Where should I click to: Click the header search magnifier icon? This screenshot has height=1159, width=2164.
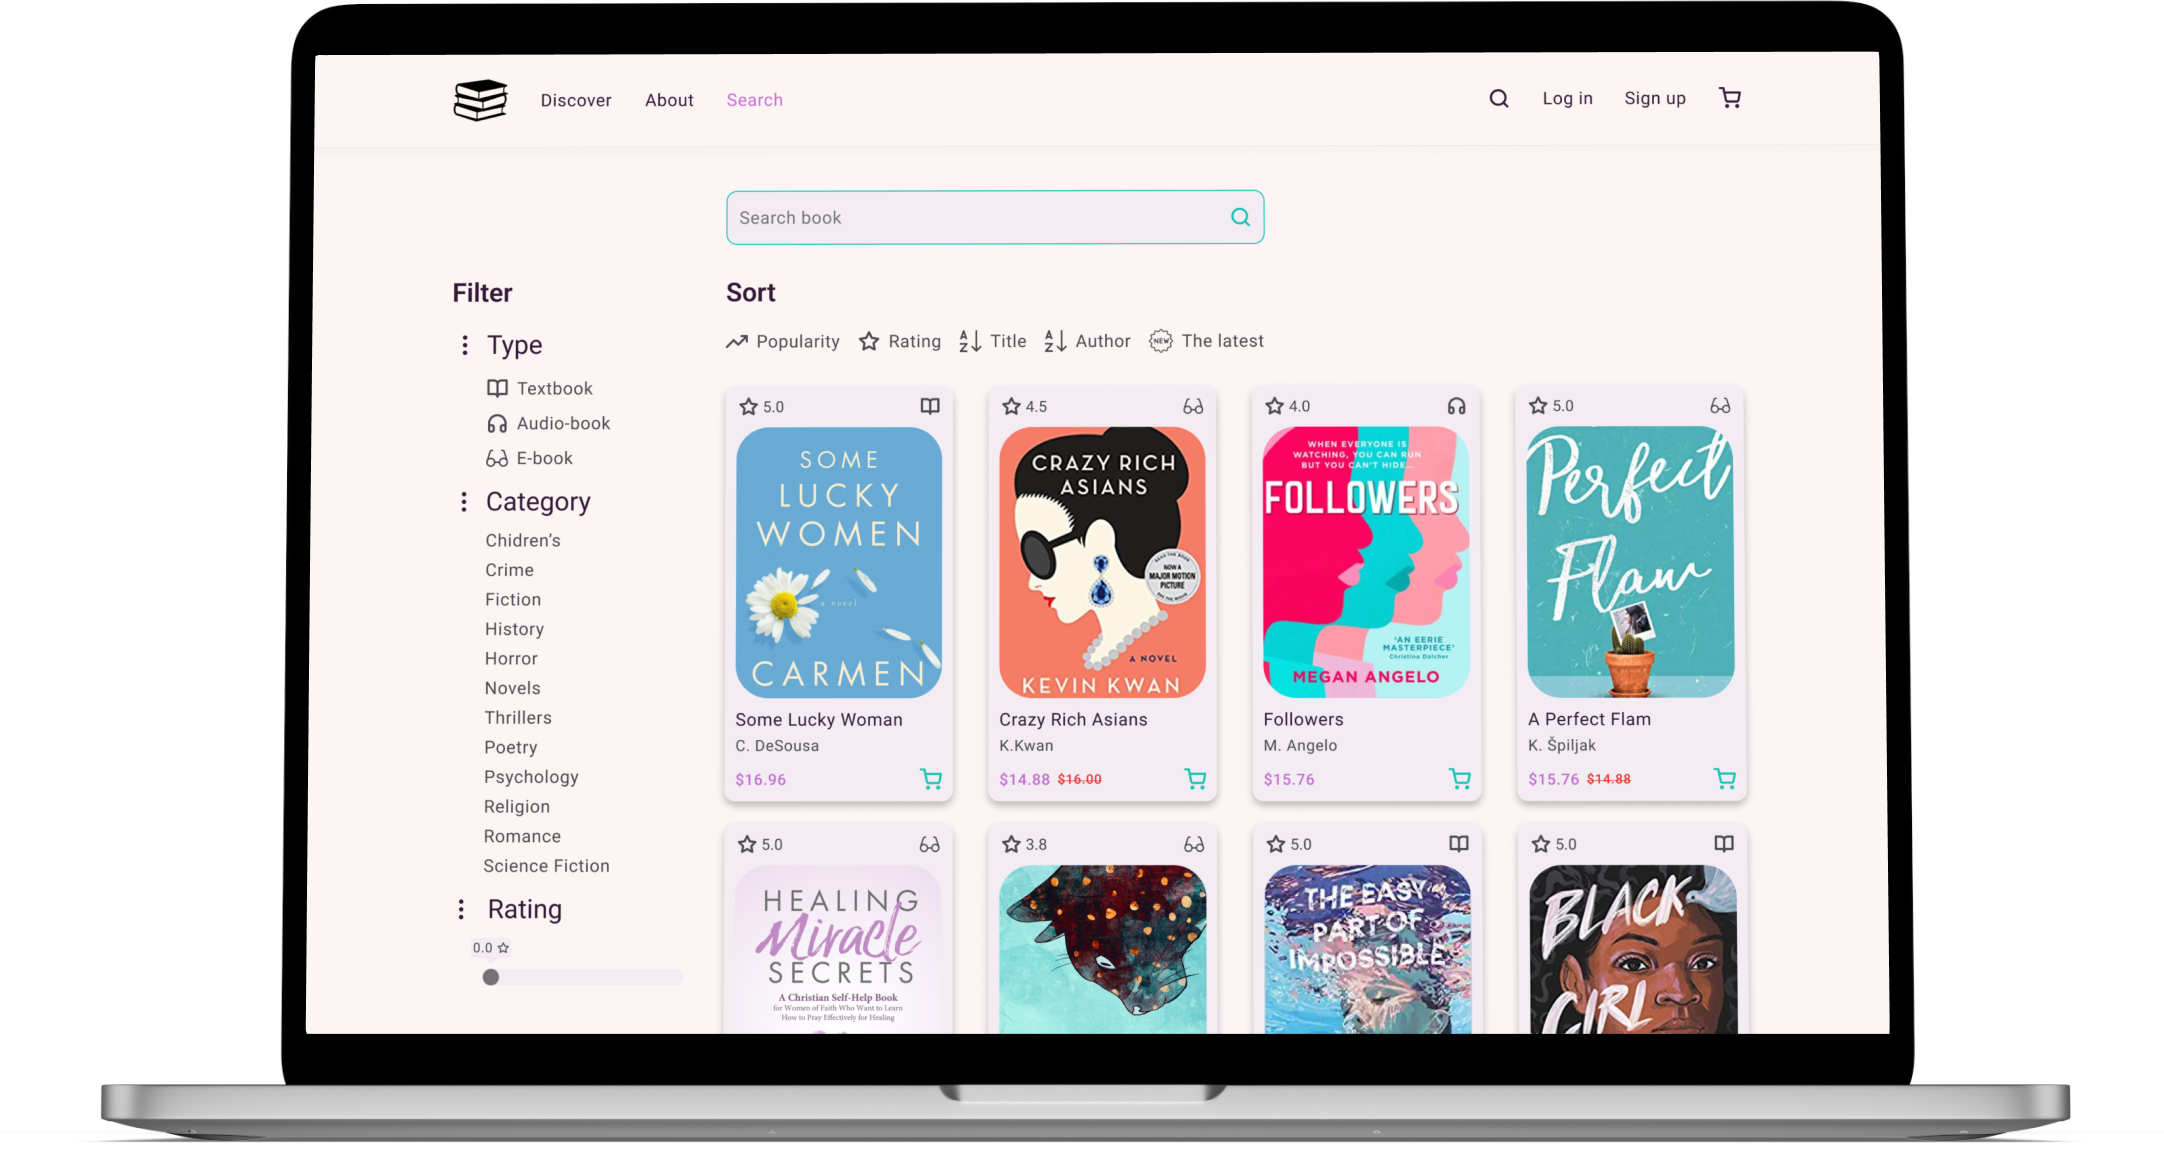pos(1498,98)
